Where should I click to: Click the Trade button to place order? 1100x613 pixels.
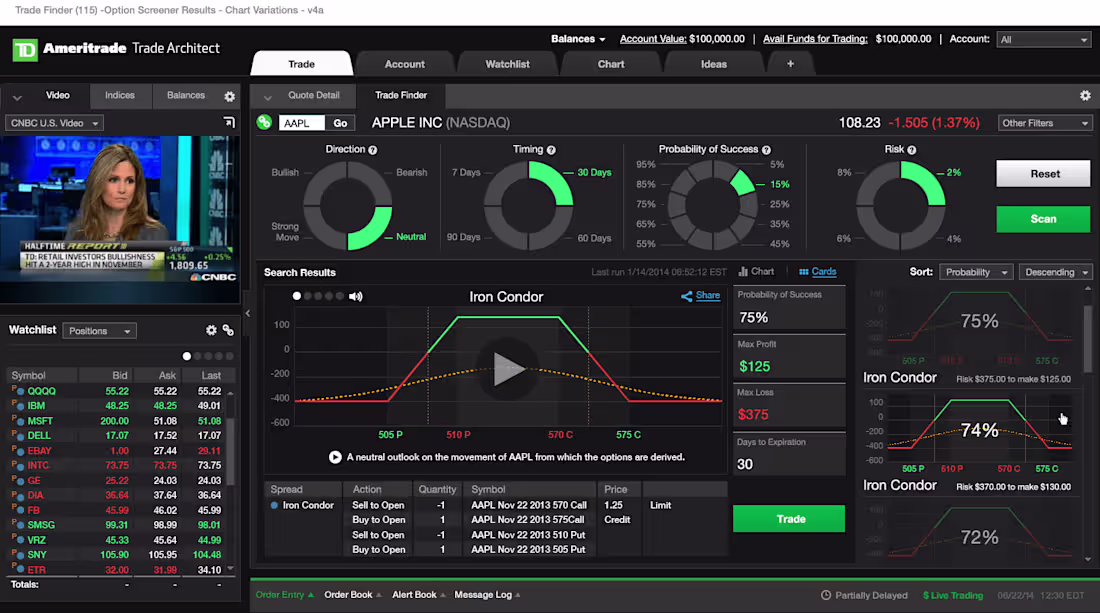coord(789,519)
